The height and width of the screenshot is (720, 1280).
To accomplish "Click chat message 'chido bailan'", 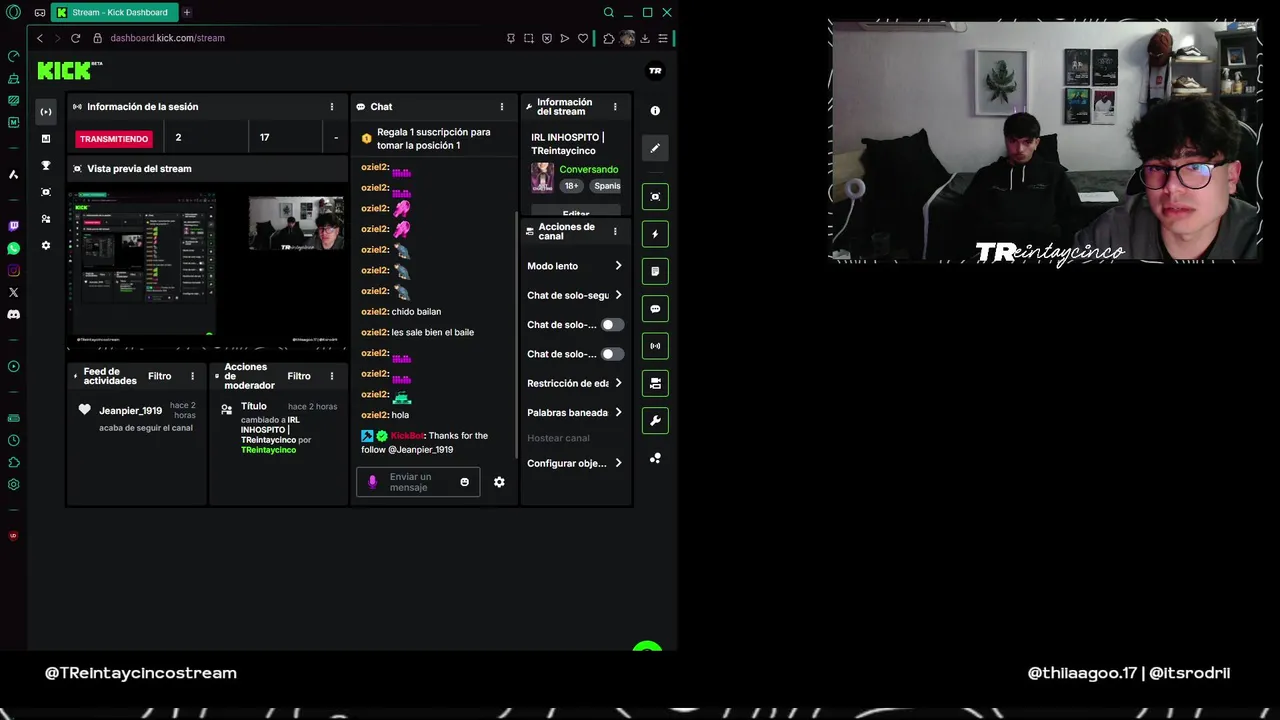I will (x=416, y=312).
